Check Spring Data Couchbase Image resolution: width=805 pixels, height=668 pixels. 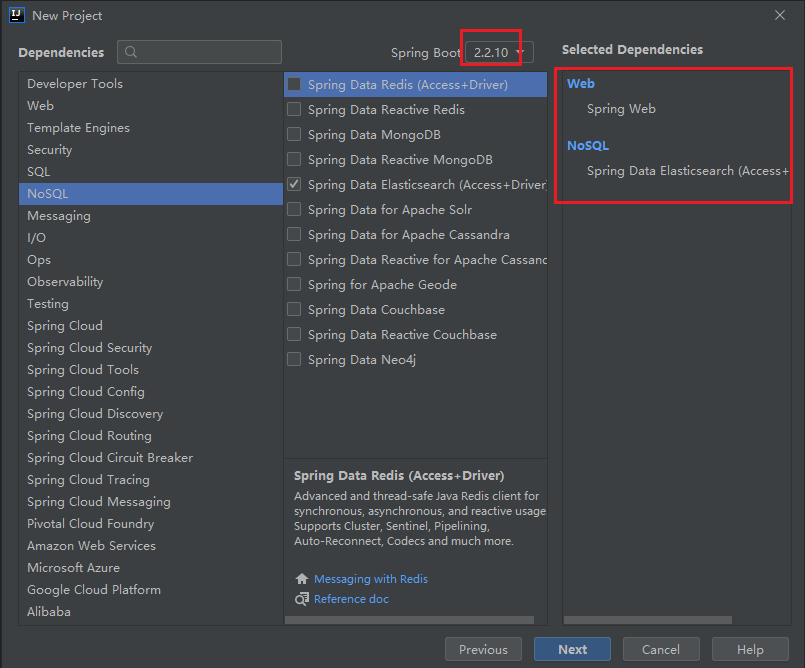click(x=294, y=310)
